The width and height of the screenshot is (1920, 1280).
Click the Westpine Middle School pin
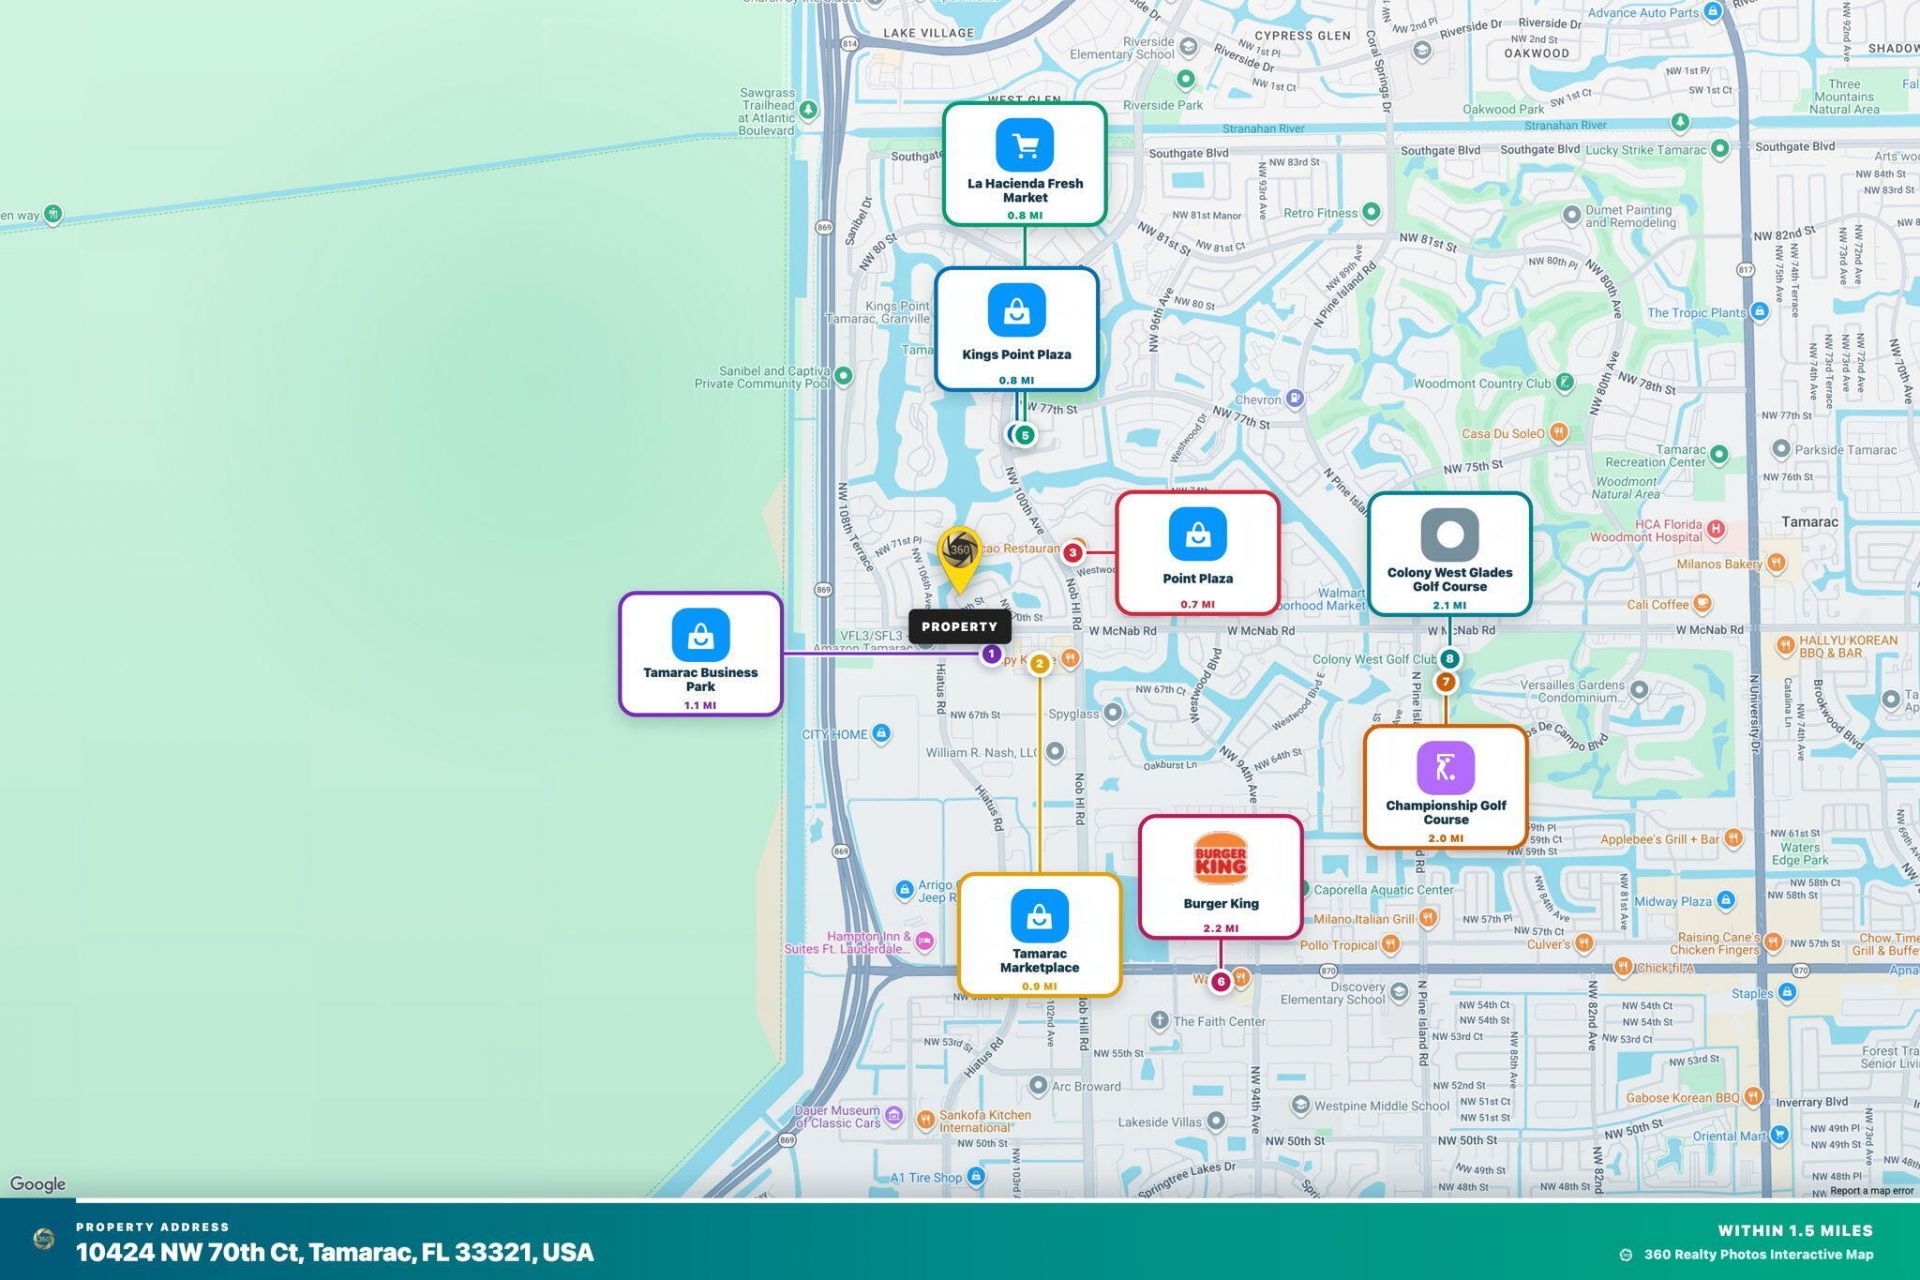coord(1300,1105)
